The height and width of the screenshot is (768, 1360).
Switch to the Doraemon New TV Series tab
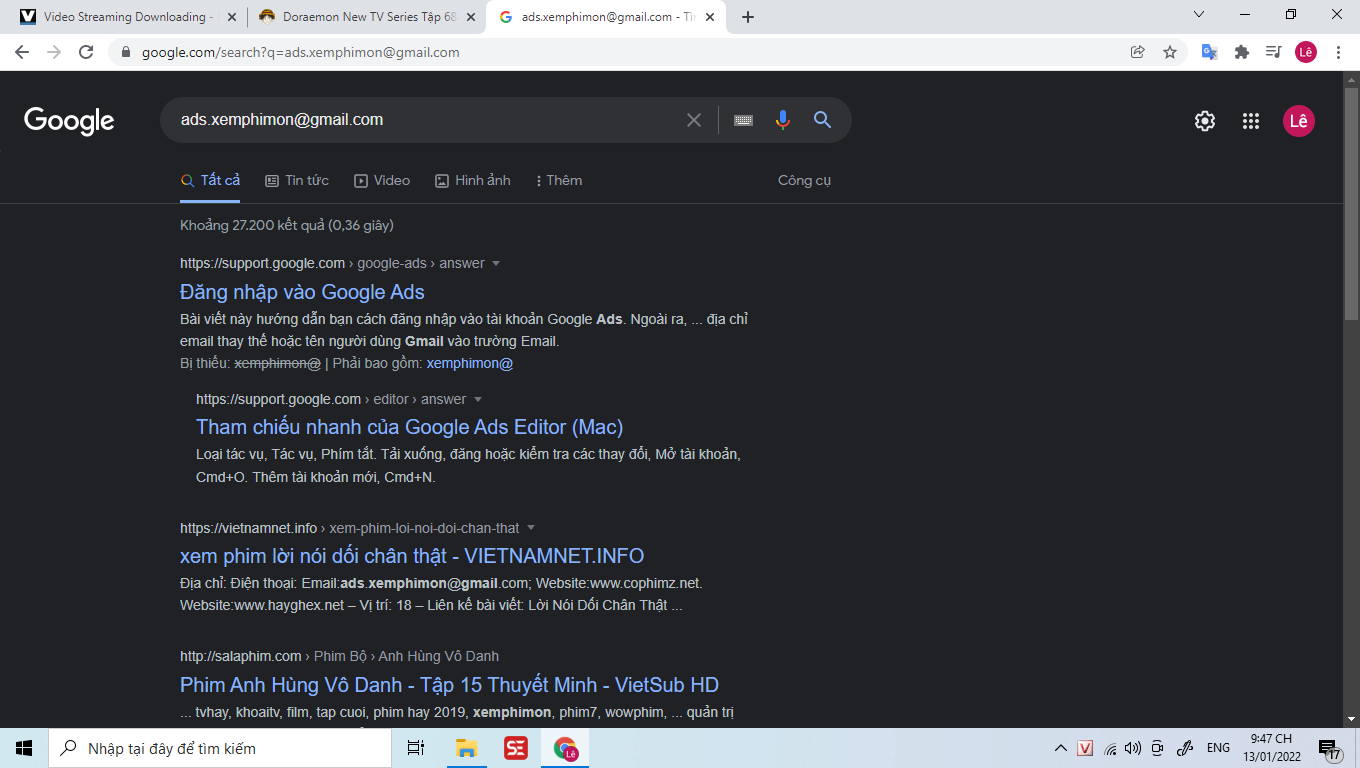coord(365,17)
